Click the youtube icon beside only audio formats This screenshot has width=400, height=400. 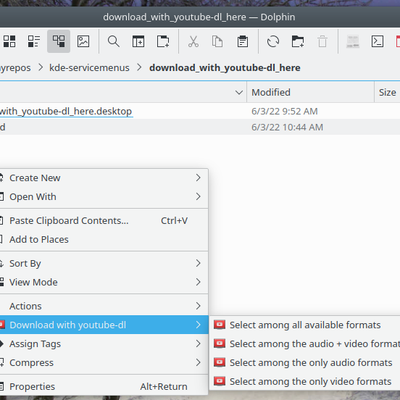[x=219, y=362]
